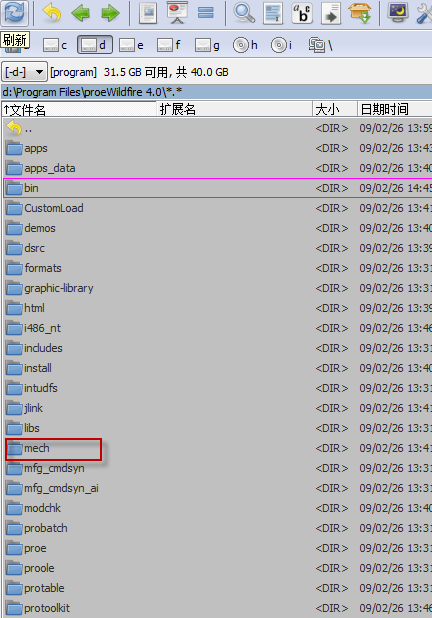
Task: Click the yellow curved undo arrow icon
Action: coord(52,13)
